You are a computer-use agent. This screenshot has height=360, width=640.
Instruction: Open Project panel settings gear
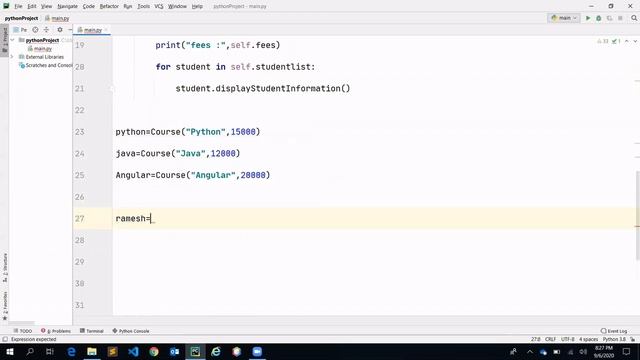pos(60,30)
